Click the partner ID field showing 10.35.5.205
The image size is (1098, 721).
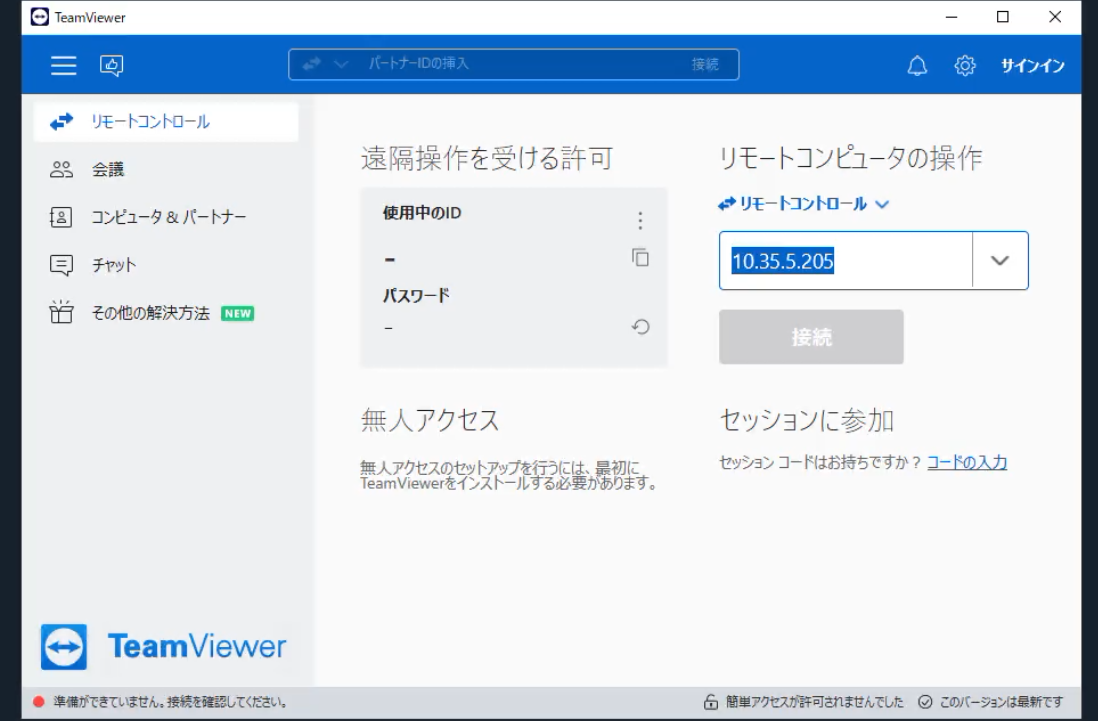pos(845,261)
